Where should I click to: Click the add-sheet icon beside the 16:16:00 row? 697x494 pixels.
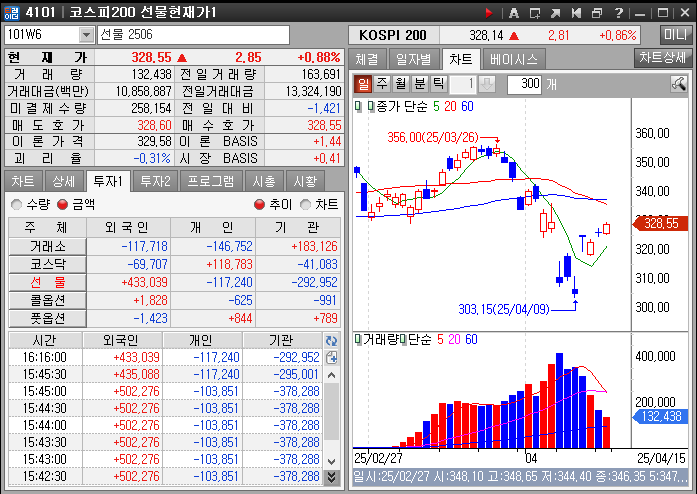[332, 357]
